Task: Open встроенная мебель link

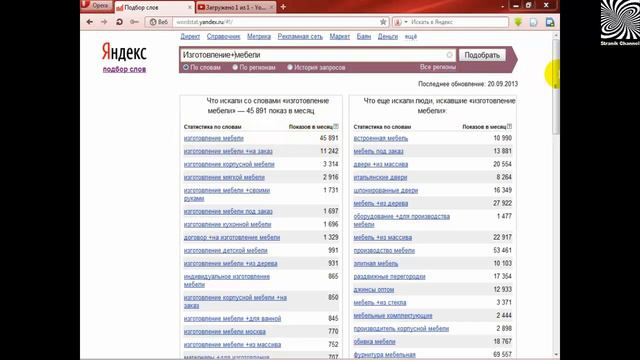Action: click(x=380, y=138)
